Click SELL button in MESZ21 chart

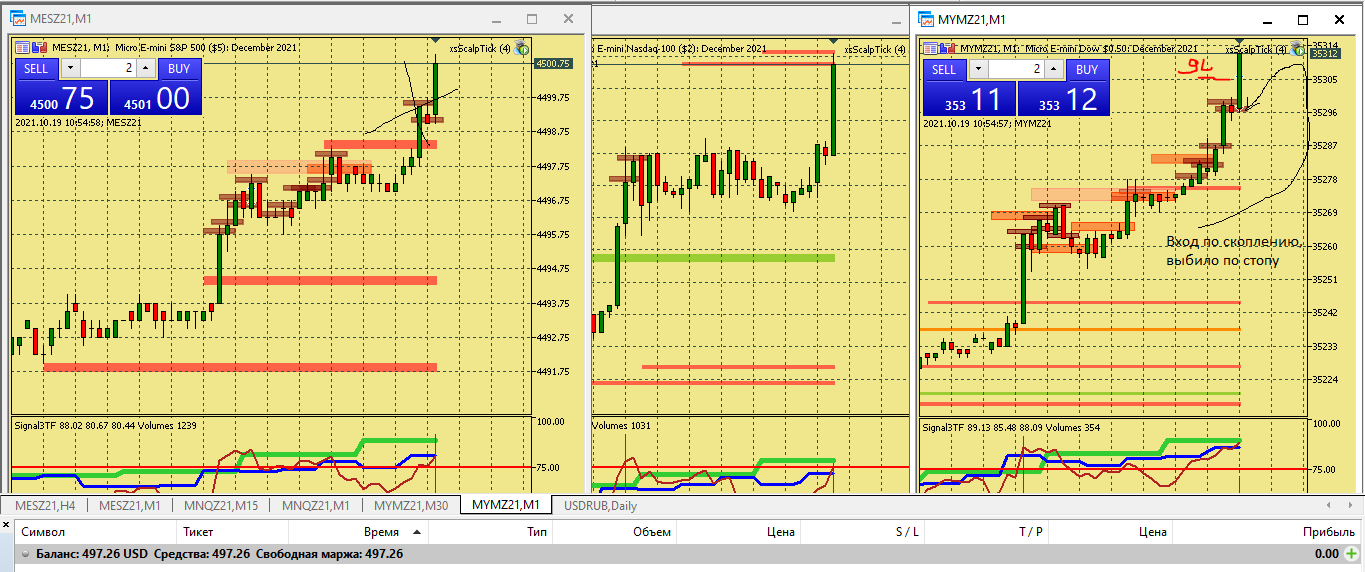point(36,68)
